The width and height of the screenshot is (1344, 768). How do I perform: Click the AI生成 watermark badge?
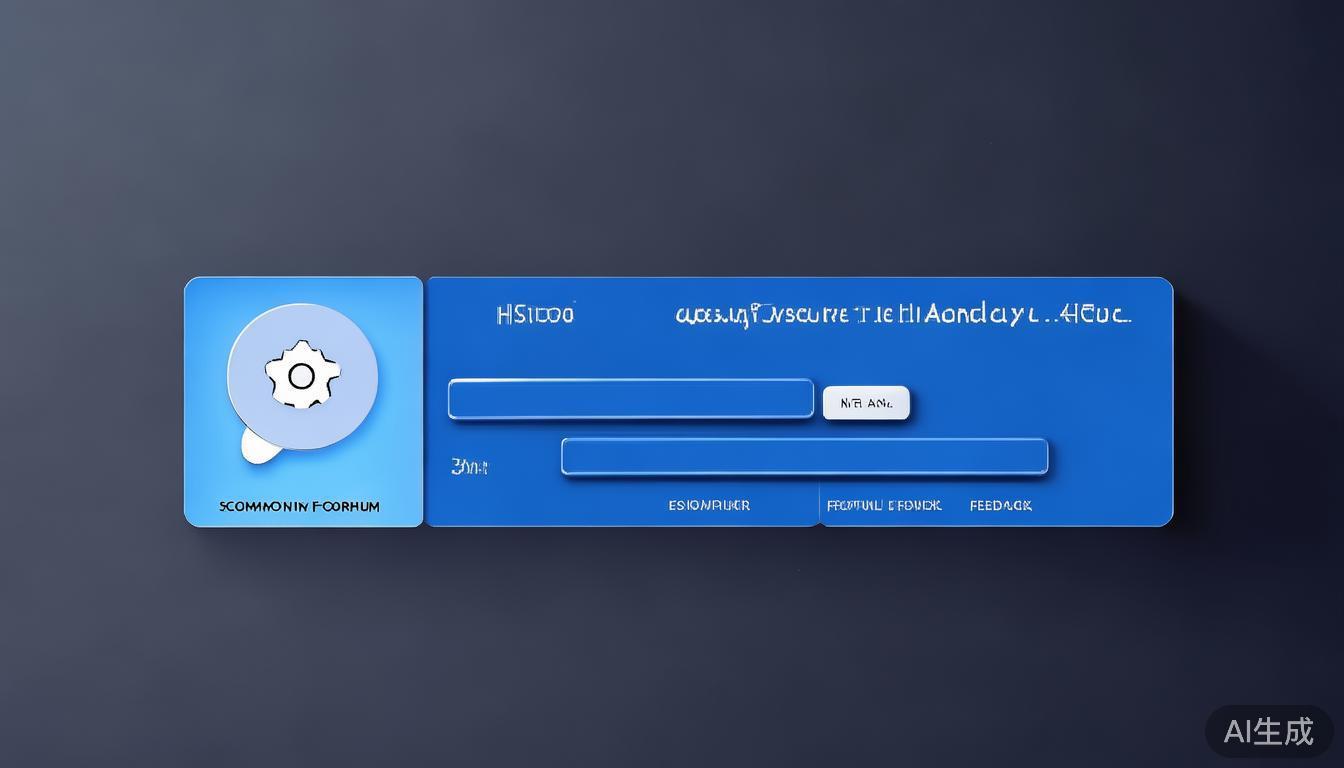(1268, 731)
